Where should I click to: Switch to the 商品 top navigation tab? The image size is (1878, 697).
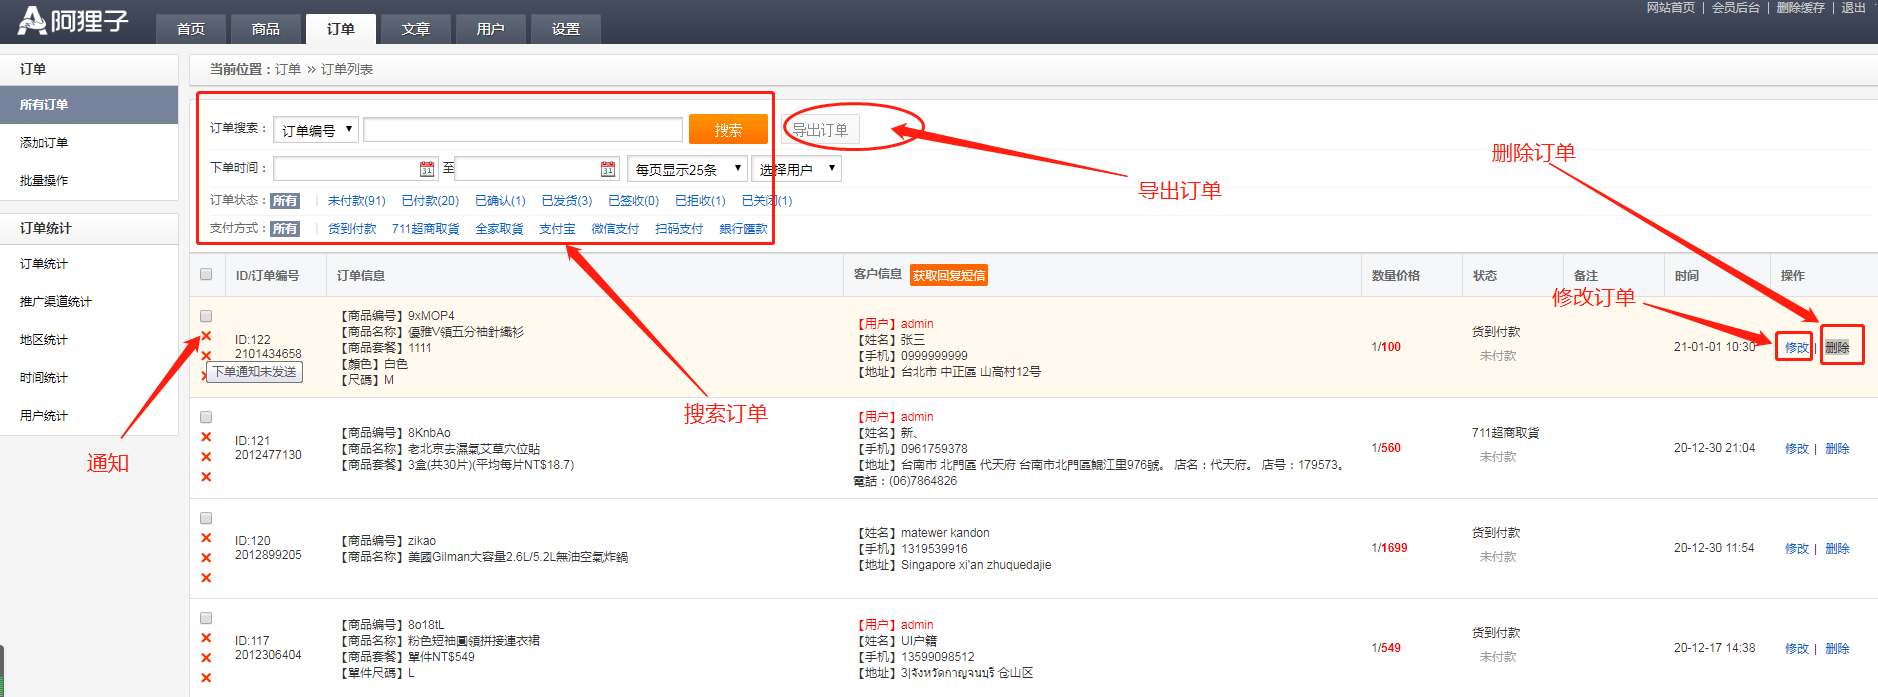pyautogui.click(x=265, y=29)
